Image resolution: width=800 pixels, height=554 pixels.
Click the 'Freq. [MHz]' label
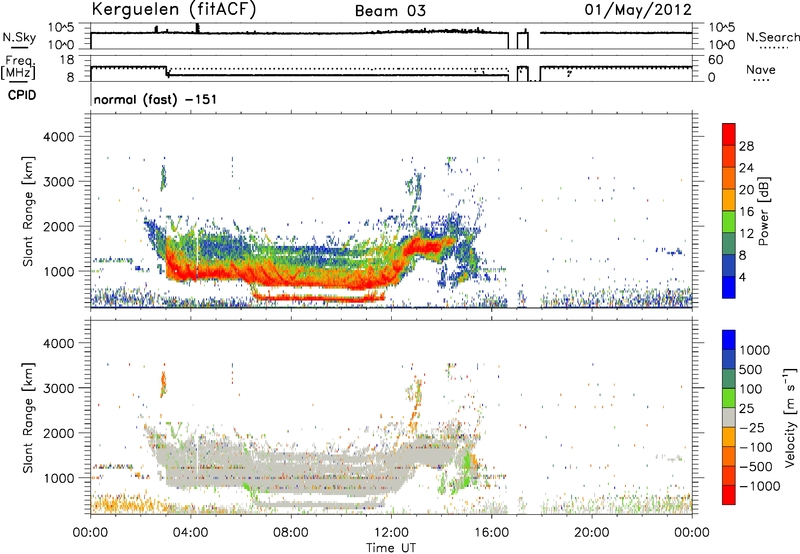coord(18,67)
